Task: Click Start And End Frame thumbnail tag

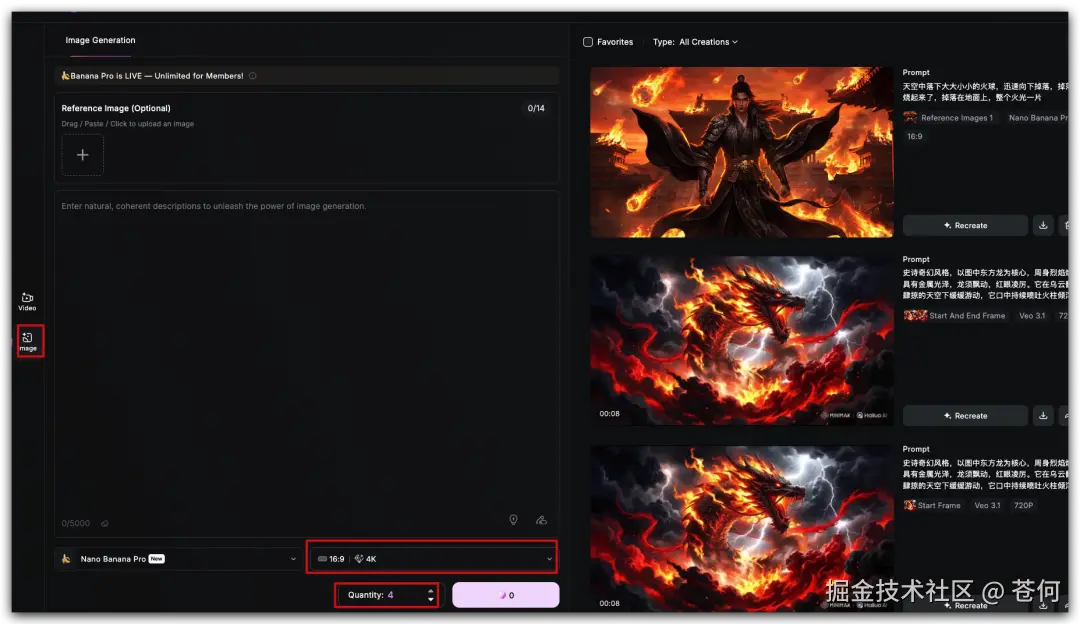Action: click(955, 315)
